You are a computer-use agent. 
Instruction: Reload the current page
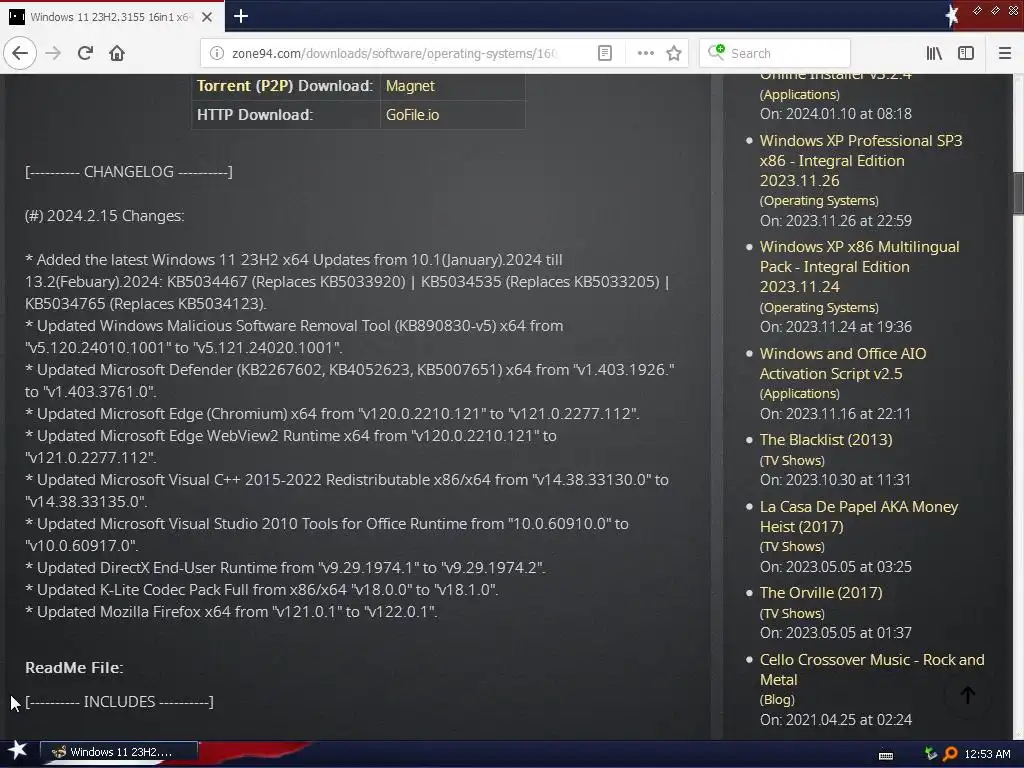tap(85, 53)
